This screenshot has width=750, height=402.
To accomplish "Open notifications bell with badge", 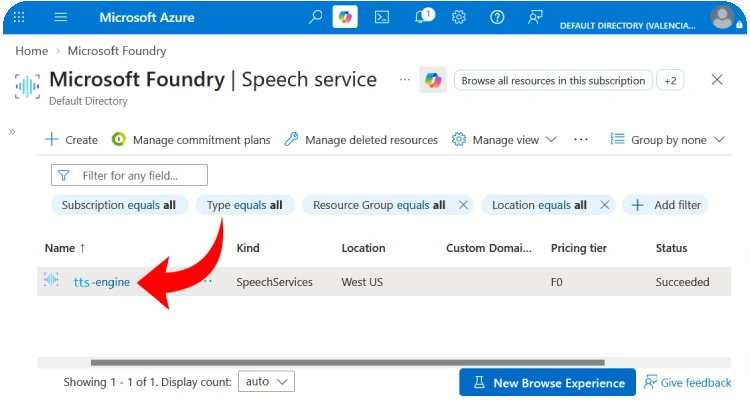I will tap(424, 16).
